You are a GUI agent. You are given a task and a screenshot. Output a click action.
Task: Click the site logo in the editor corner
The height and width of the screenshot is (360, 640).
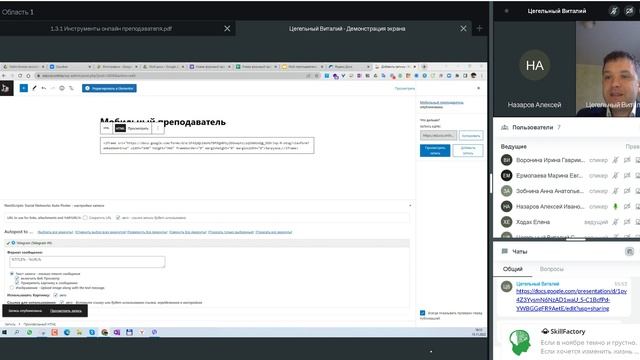click(6, 88)
